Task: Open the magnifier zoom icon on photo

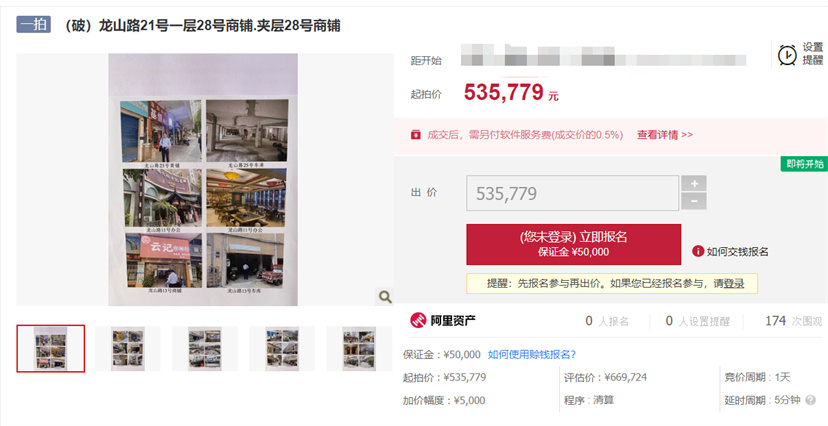Action: tap(385, 297)
